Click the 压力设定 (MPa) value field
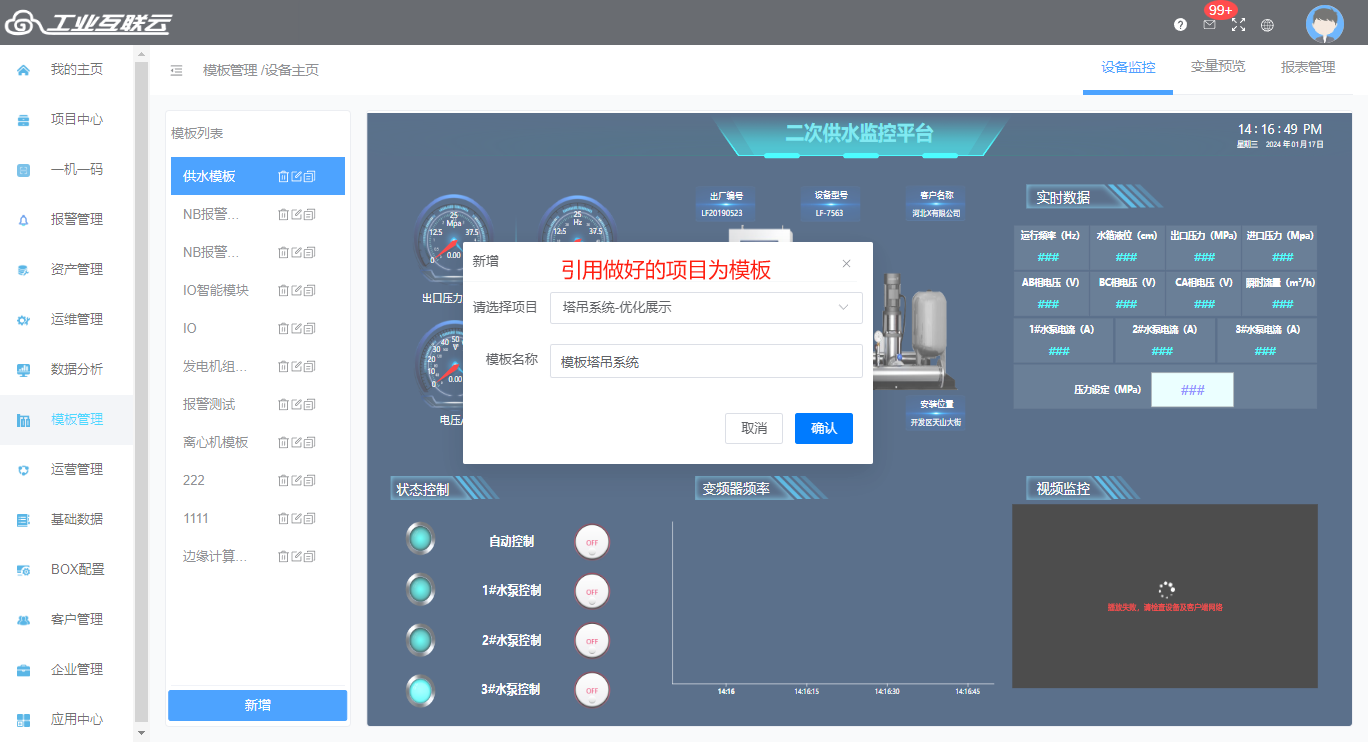The width and height of the screenshot is (1368, 742). pos(1192,390)
